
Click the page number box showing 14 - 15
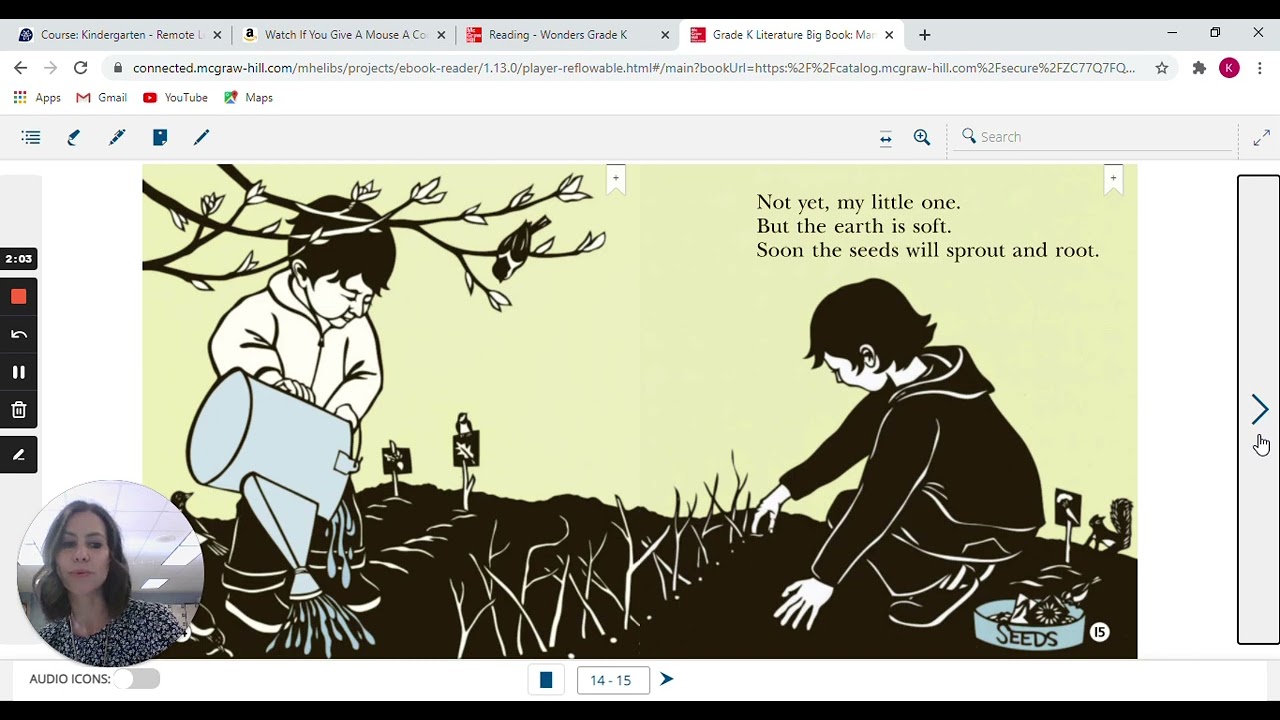[613, 680]
